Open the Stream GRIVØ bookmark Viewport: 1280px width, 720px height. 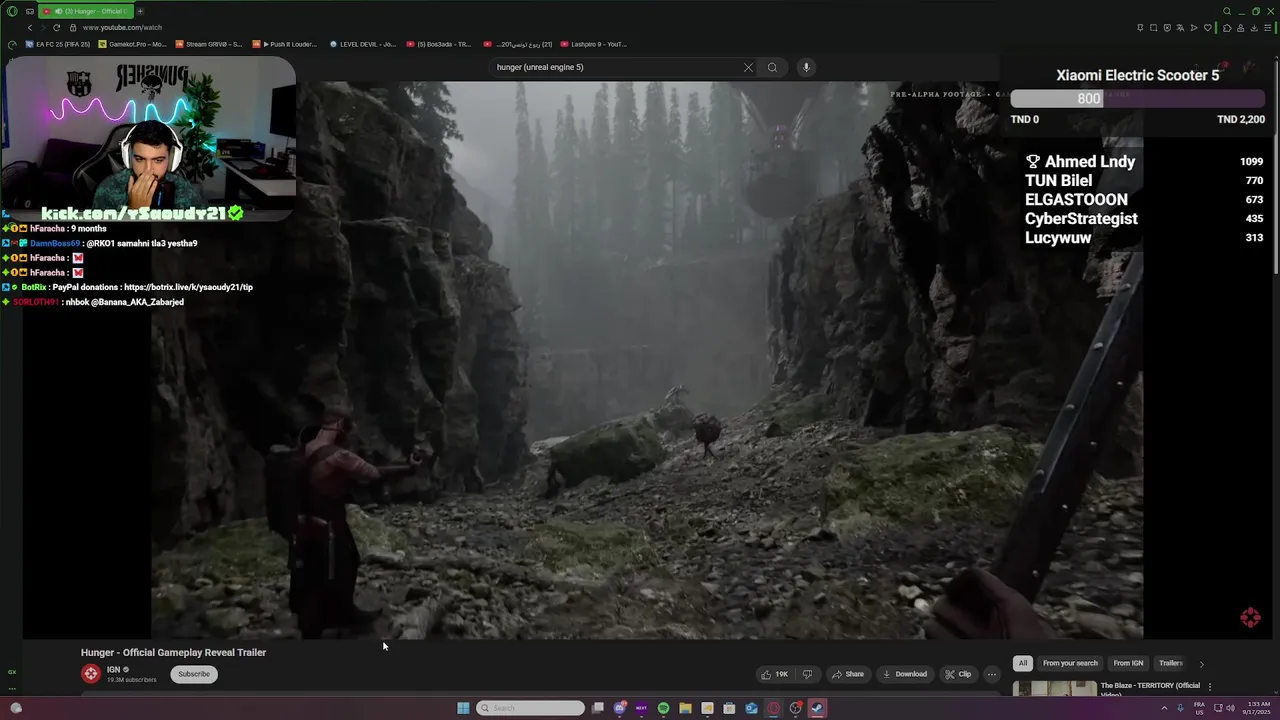pos(209,44)
